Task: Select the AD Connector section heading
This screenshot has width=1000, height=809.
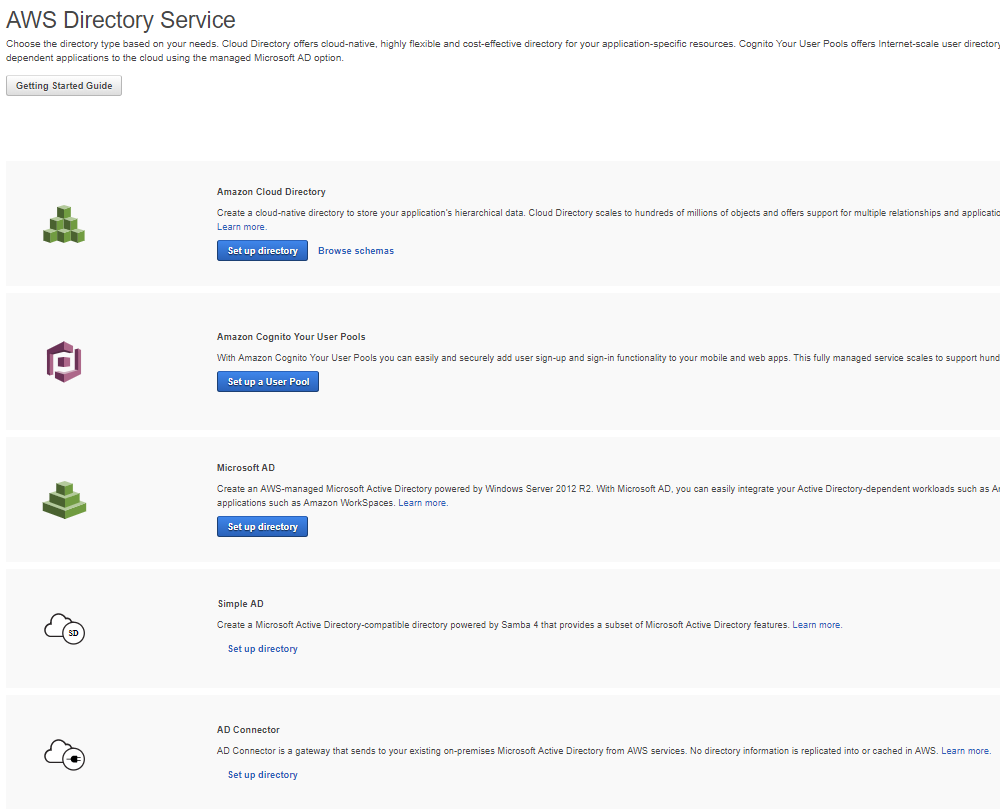Action: [248, 730]
